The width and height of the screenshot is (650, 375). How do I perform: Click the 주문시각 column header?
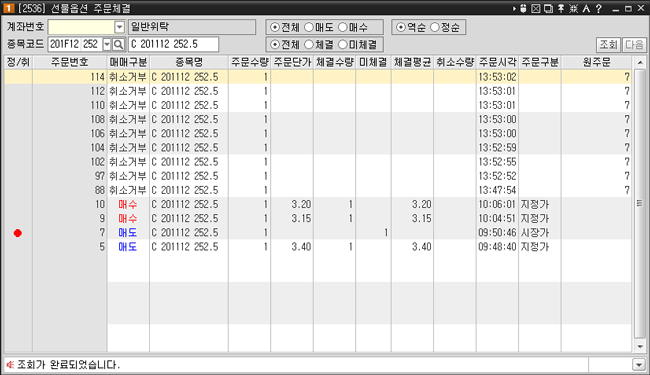click(x=497, y=63)
